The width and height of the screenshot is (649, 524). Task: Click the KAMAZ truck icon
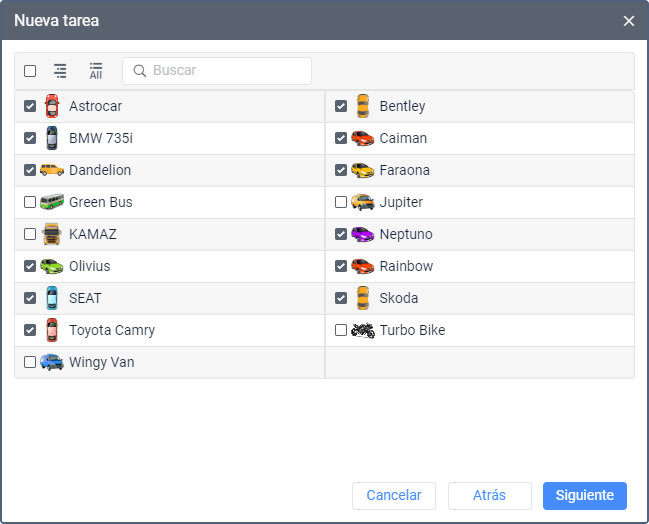click(x=52, y=234)
